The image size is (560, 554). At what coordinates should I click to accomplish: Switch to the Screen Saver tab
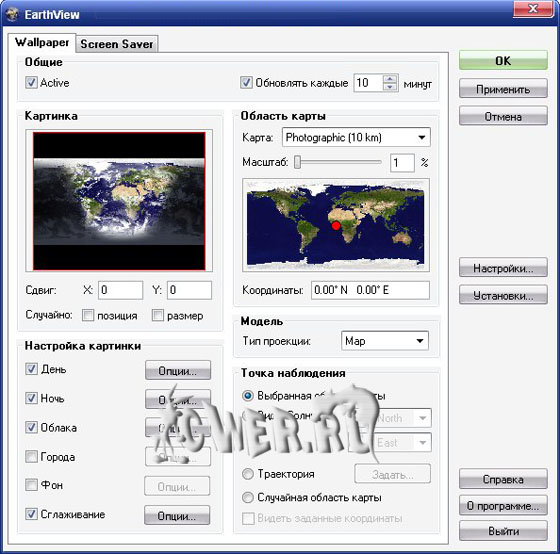pyautogui.click(x=117, y=44)
